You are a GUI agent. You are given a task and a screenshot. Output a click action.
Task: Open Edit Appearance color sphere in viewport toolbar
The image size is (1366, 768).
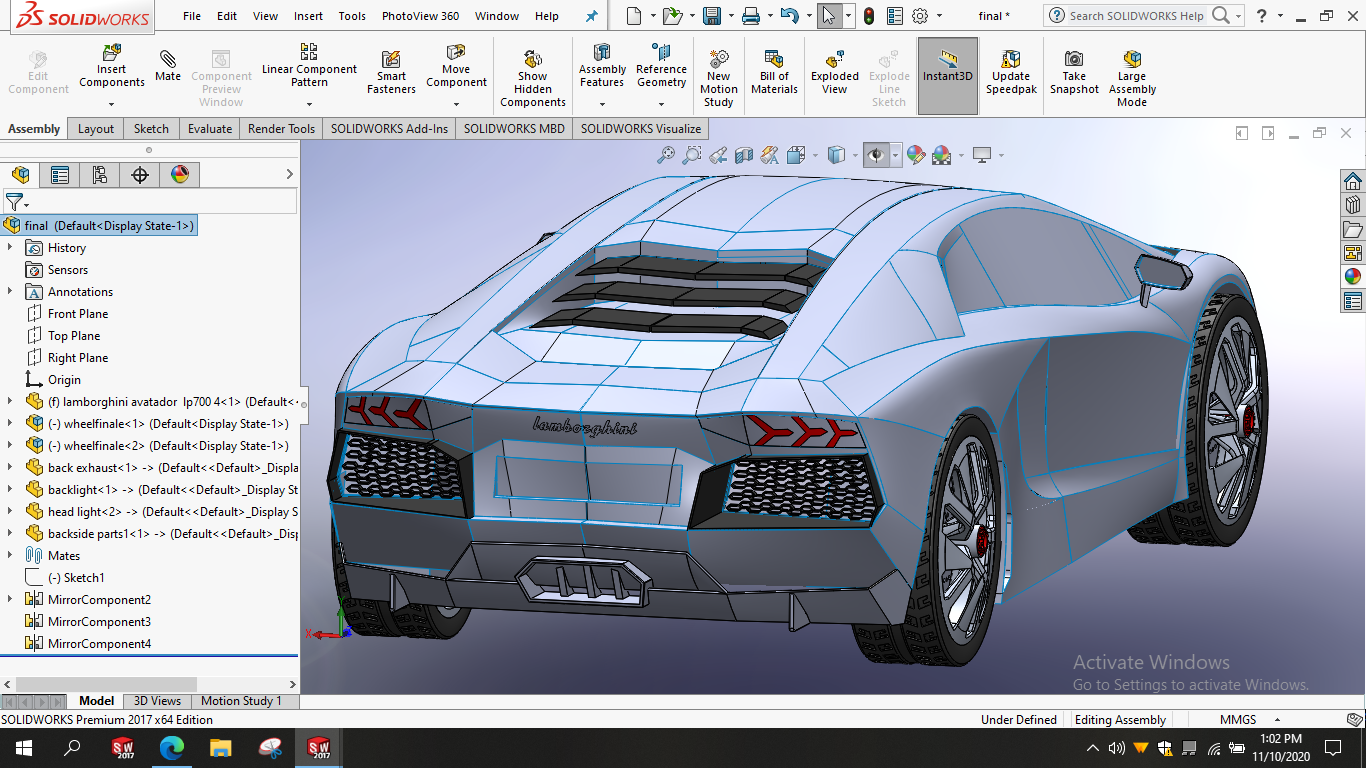tap(916, 155)
